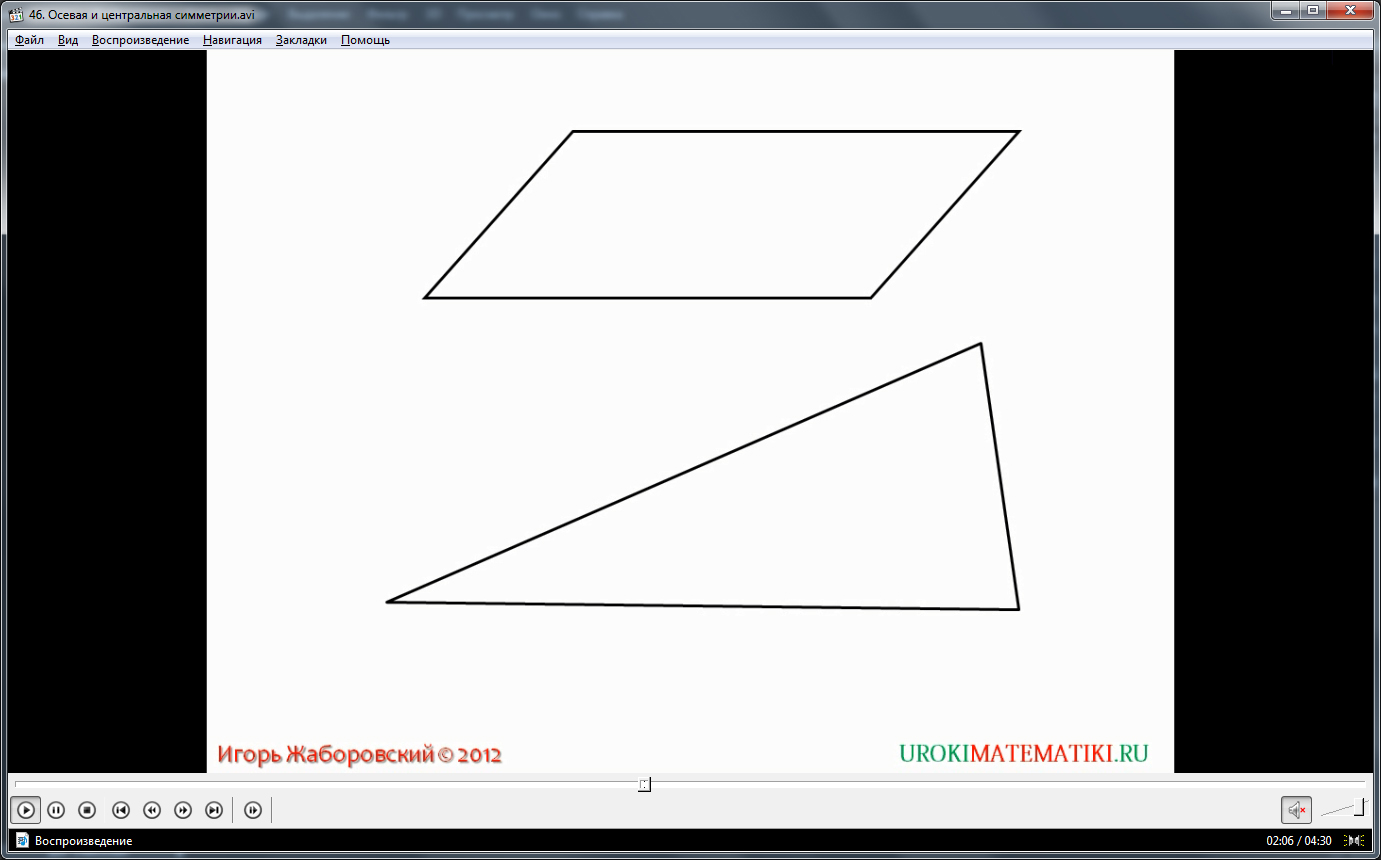1381x860 pixels.
Task: Click the volume slider handle
Action: [1359, 808]
